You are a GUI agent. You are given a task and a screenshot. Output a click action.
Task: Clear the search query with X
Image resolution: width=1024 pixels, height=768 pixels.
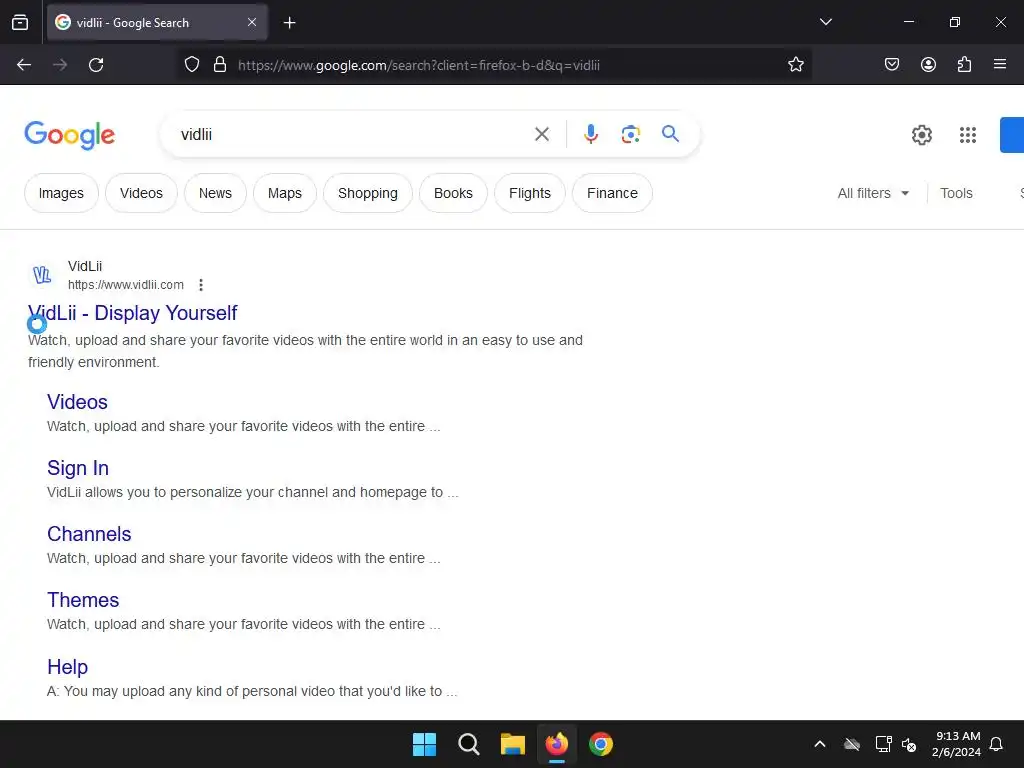point(541,135)
